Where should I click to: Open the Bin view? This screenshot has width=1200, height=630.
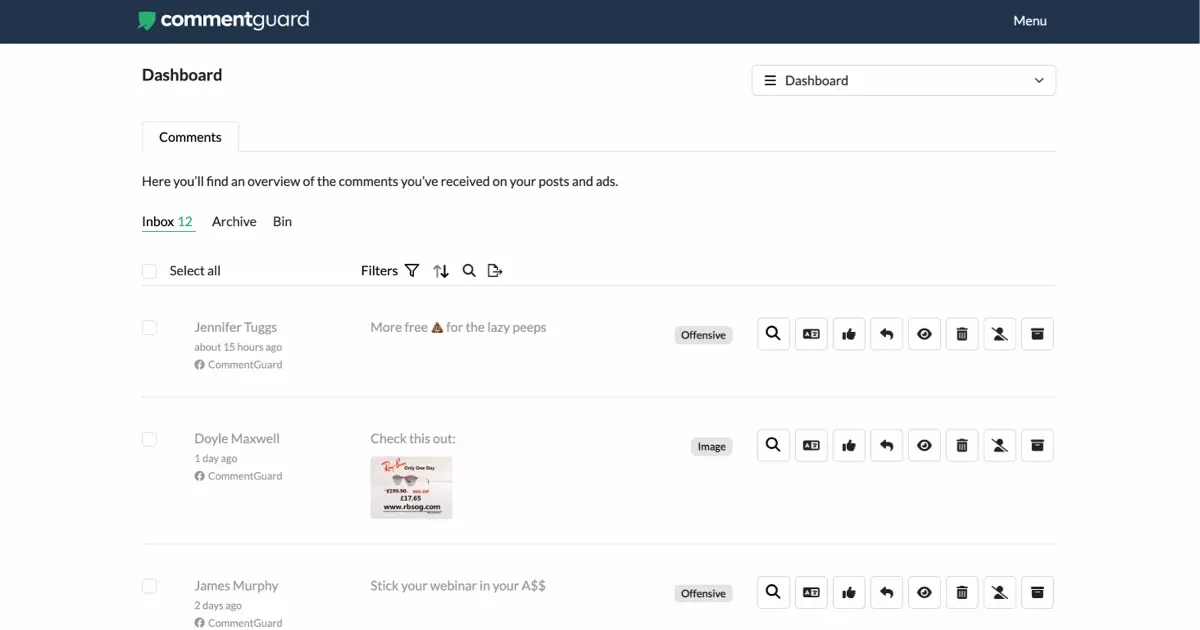(282, 221)
